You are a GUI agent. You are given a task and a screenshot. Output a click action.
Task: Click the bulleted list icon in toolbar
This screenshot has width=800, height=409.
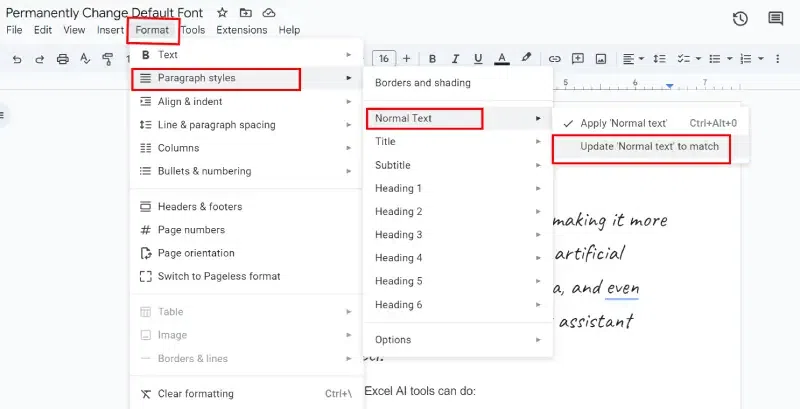(715, 59)
